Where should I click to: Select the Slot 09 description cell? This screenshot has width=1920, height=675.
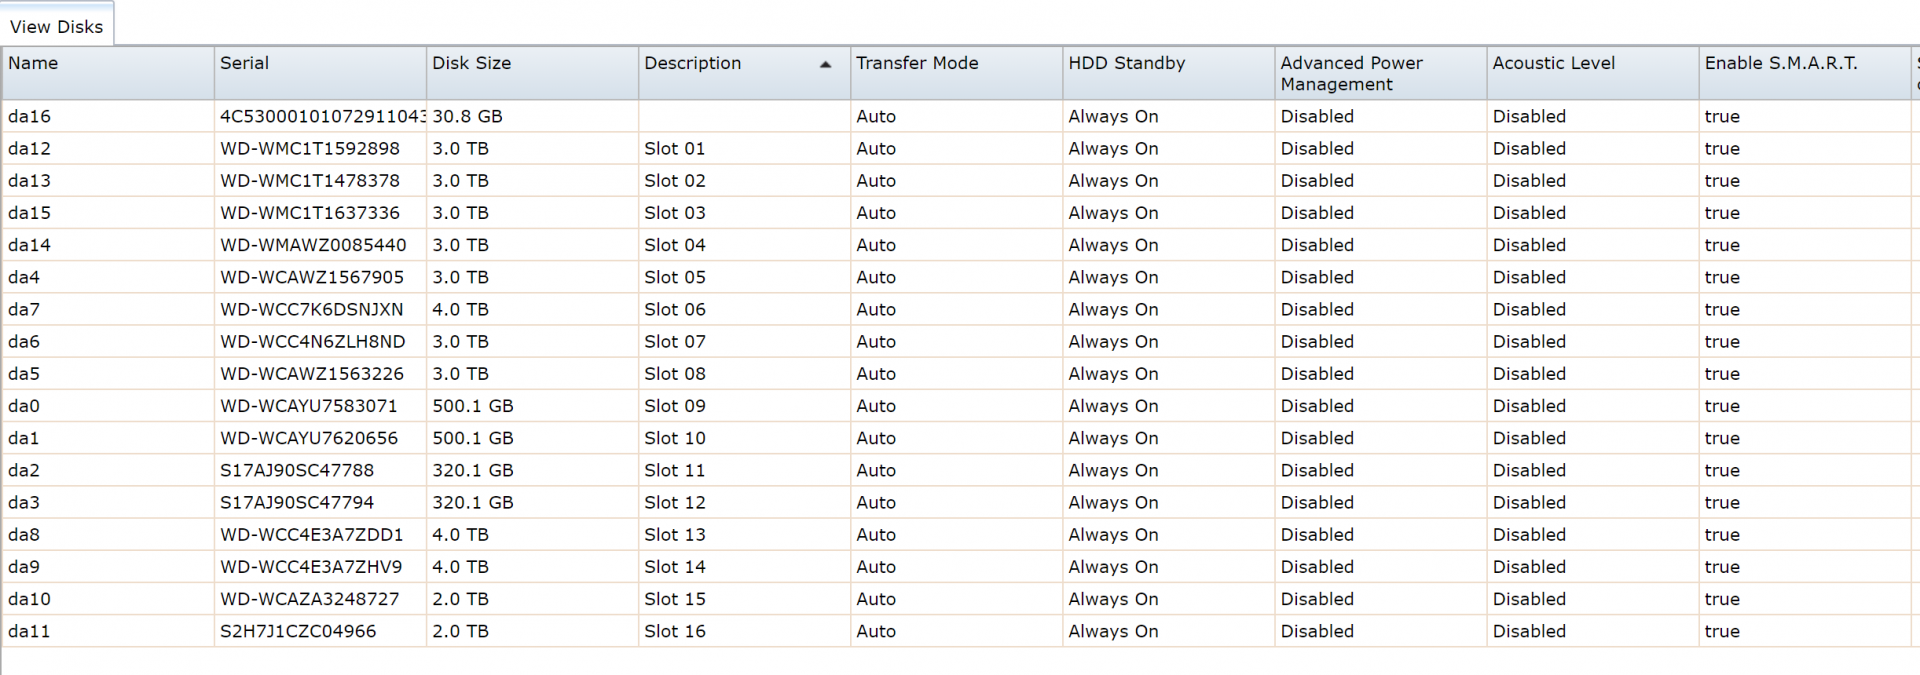[675, 406]
